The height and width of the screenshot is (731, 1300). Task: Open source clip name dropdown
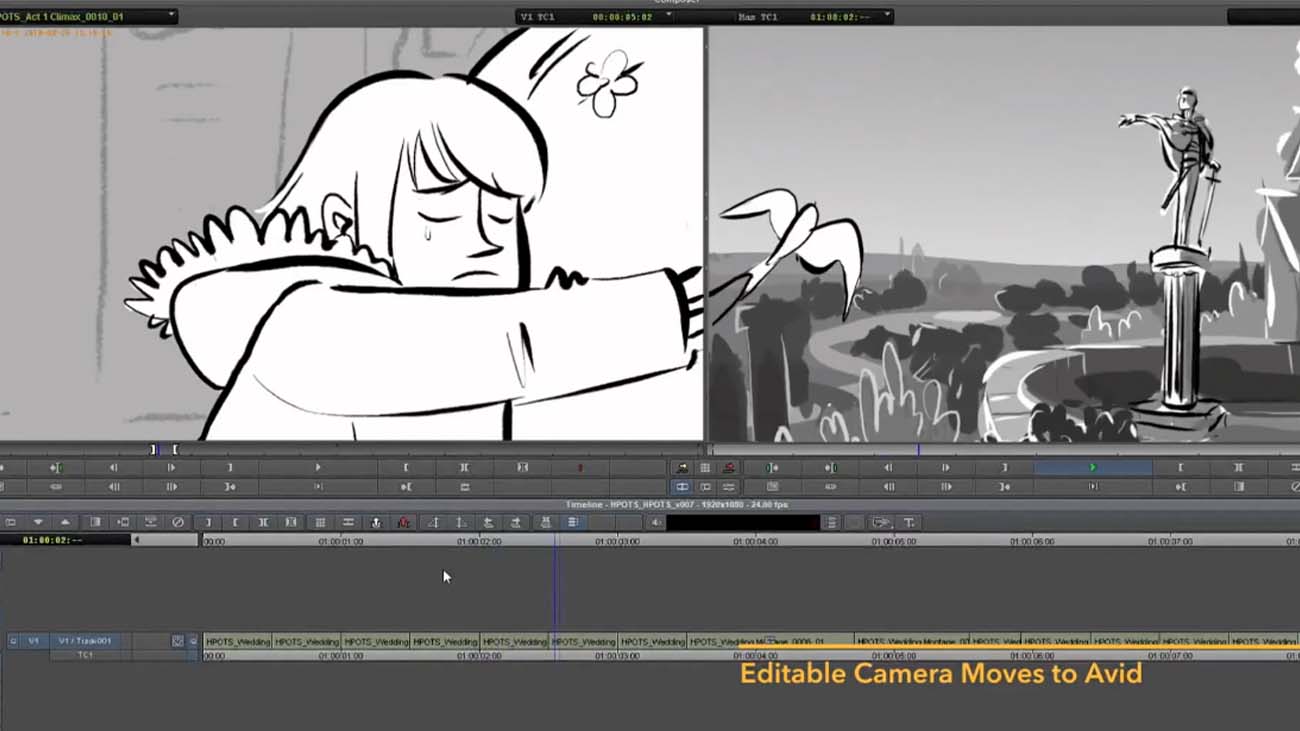[x=172, y=16]
